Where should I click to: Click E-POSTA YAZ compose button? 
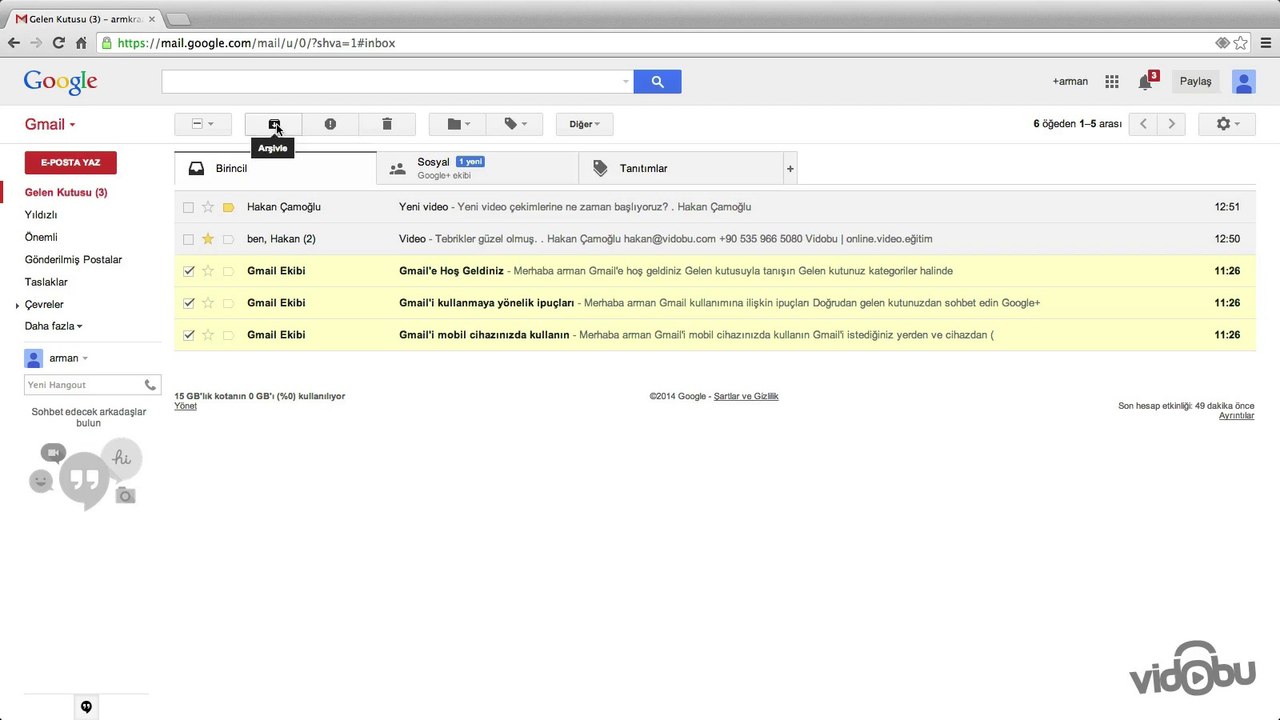pyautogui.click(x=70, y=163)
